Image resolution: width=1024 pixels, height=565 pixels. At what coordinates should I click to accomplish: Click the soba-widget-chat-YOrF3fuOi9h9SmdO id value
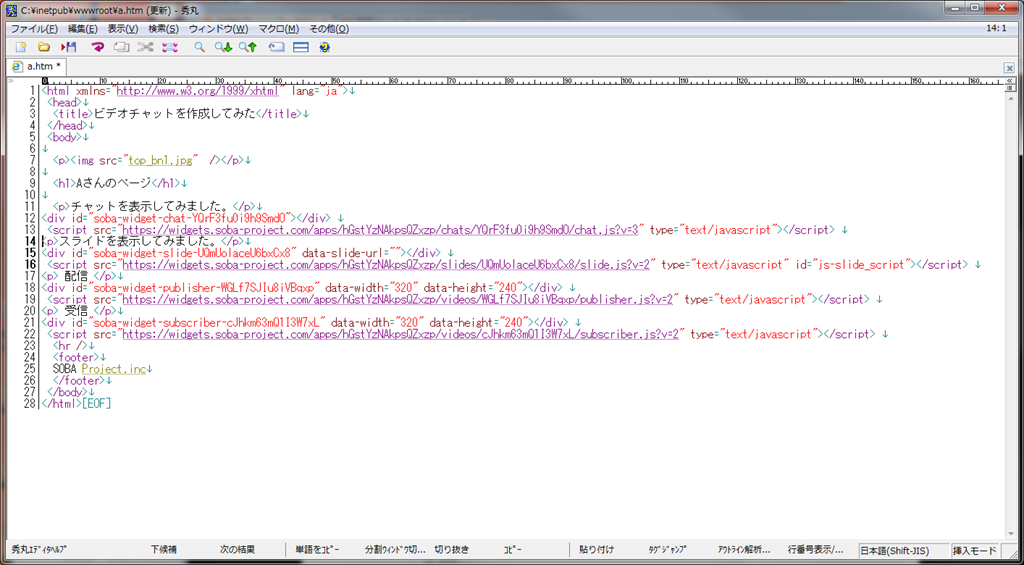click(x=189, y=218)
